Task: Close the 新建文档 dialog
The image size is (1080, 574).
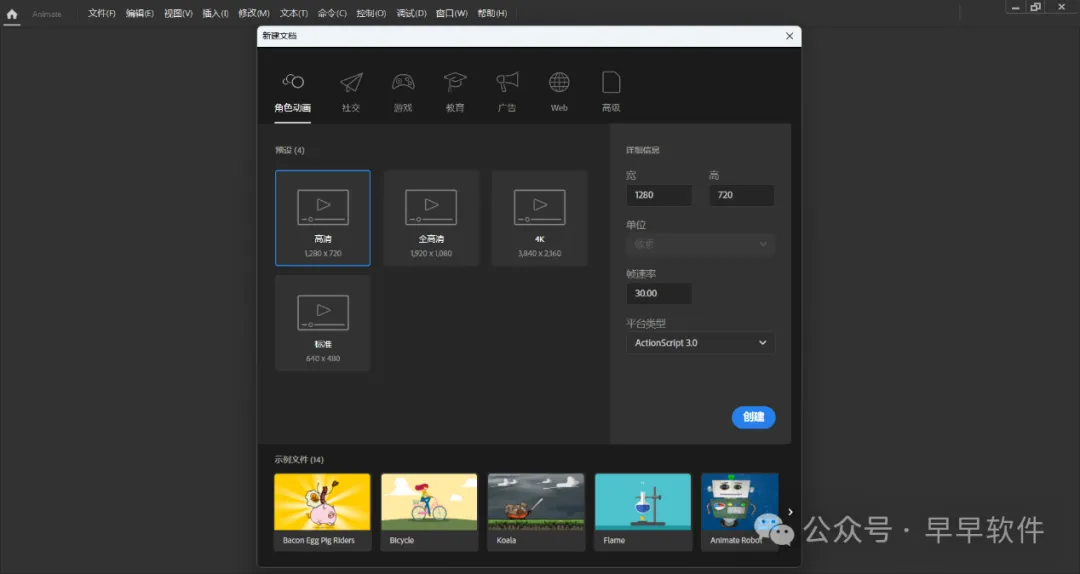Action: pyautogui.click(x=789, y=36)
